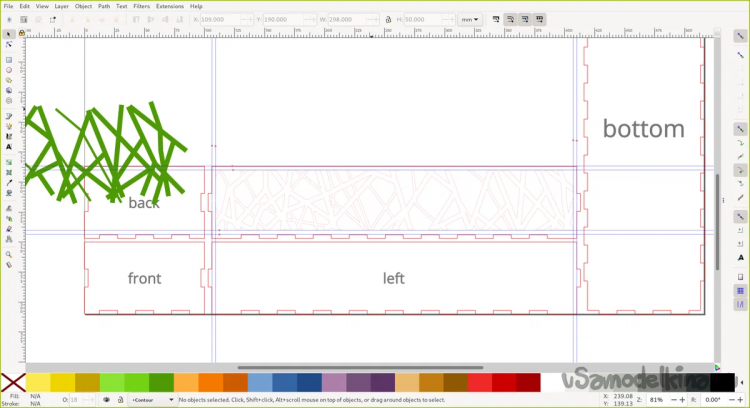Viewport: 750px width, 408px height.
Task: Open the mm units dropdown
Action: pyautogui.click(x=469, y=19)
